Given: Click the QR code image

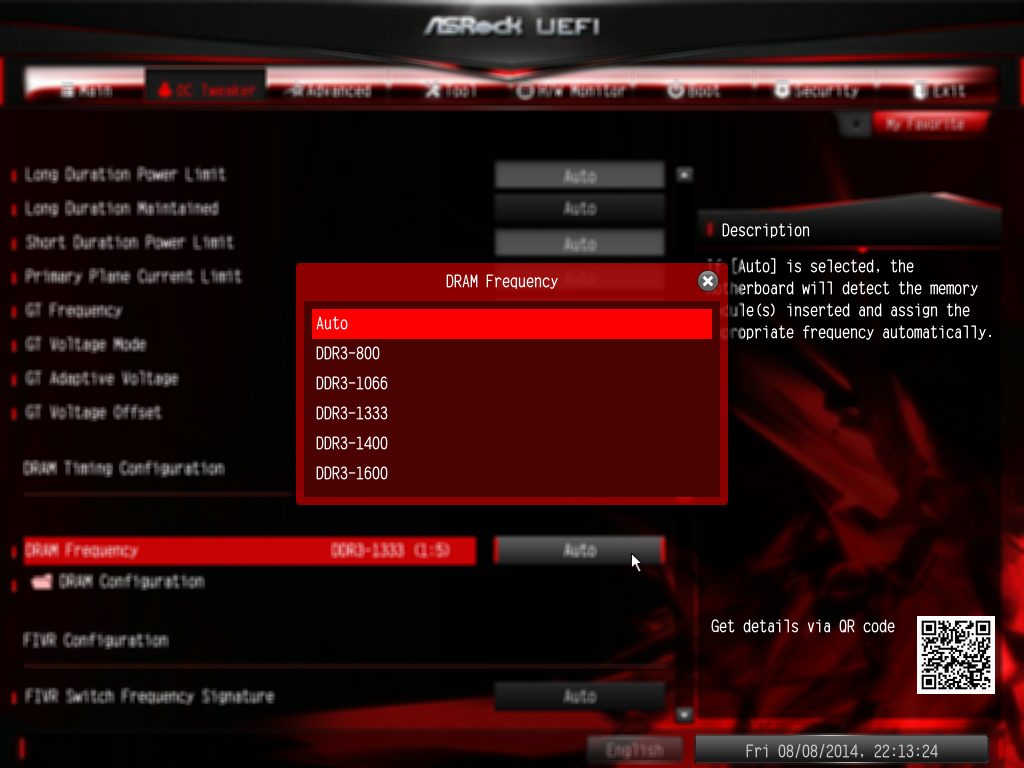Looking at the screenshot, I should click(955, 654).
